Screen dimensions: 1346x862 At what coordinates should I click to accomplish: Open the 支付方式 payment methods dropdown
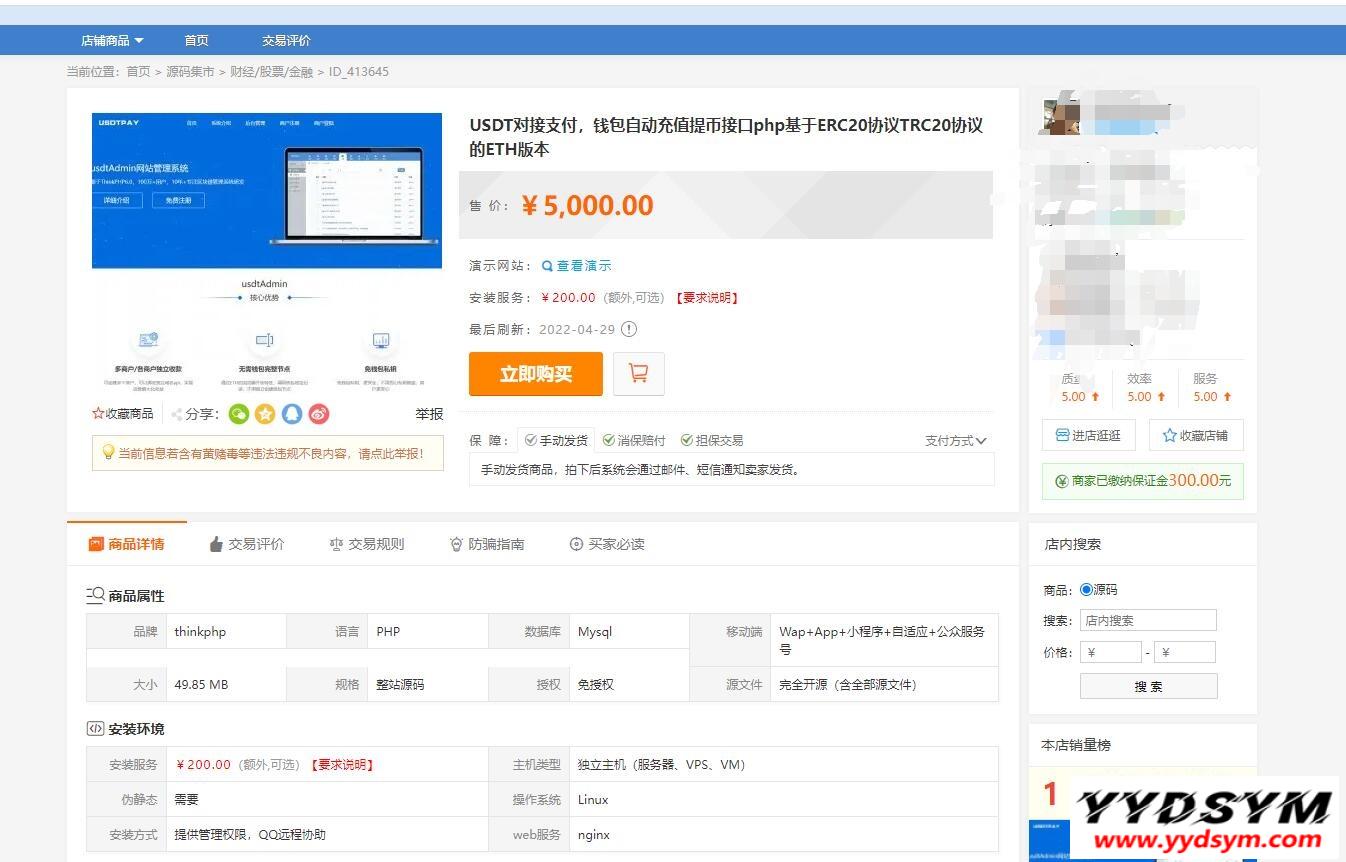955,439
